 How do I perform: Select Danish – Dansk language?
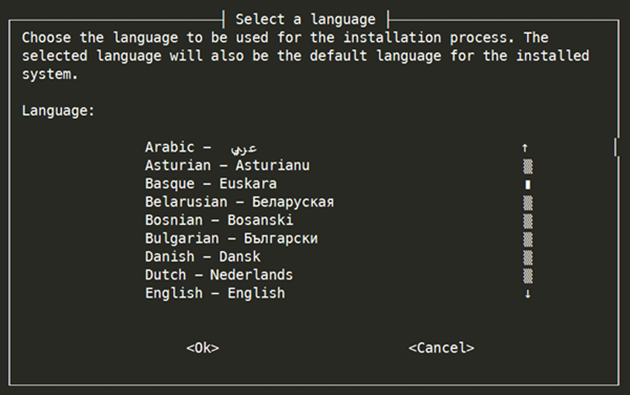203,257
